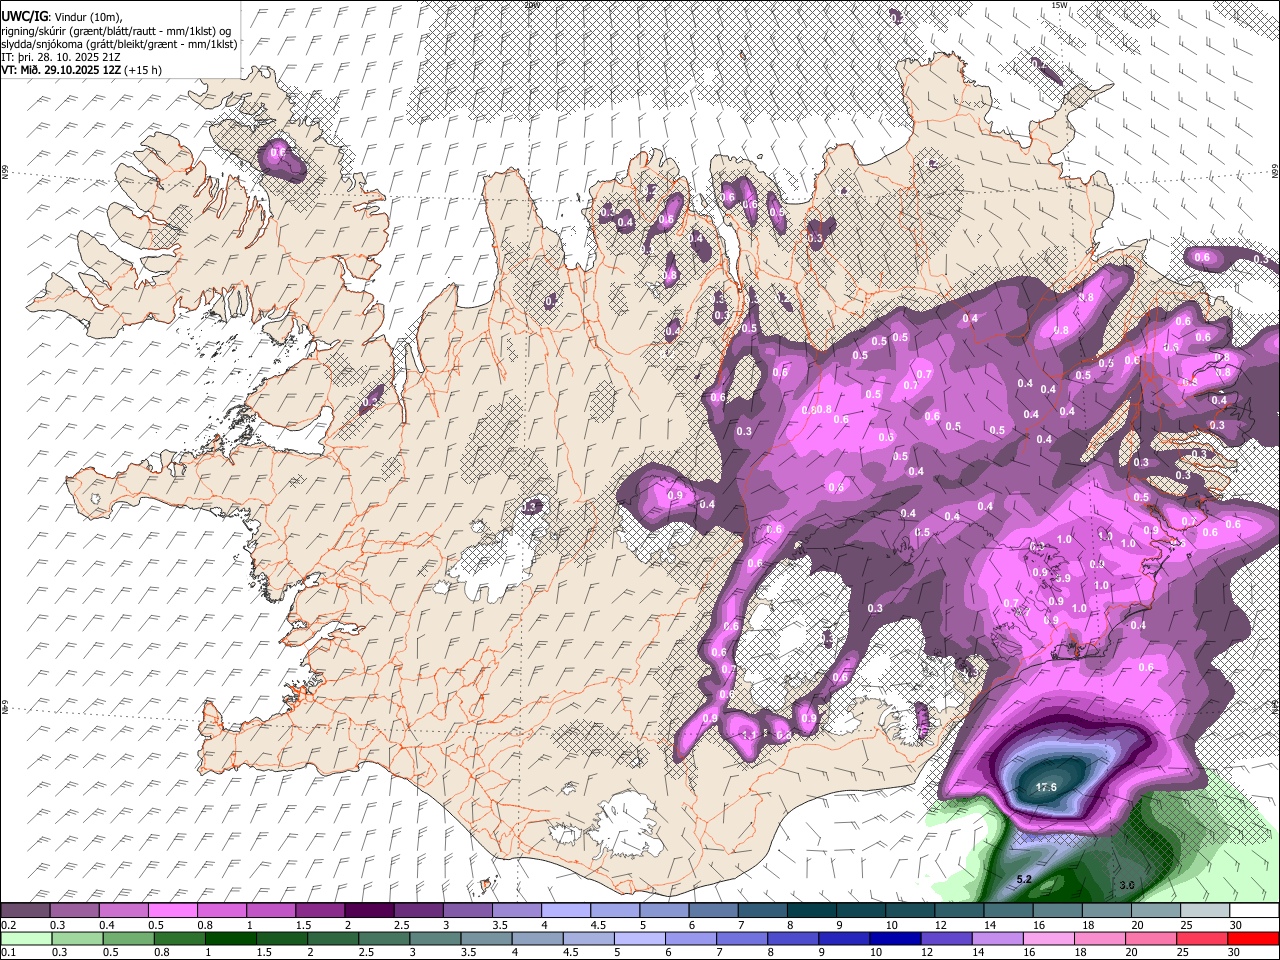Select the snow legend swatch labeled 3.5

tap(516, 911)
